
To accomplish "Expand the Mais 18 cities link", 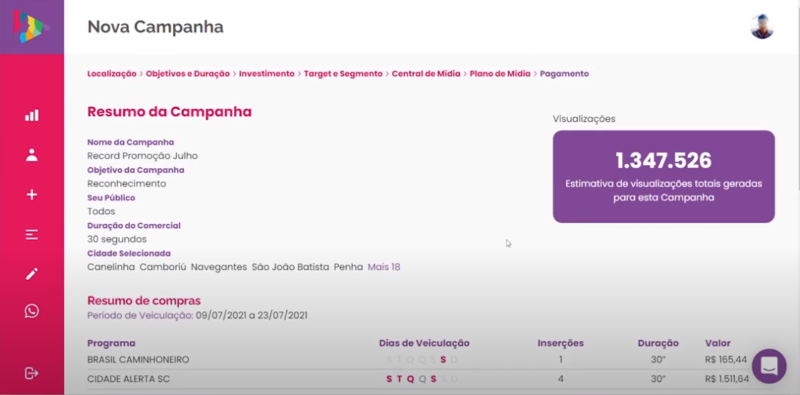I will pyautogui.click(x=384, y=267).
